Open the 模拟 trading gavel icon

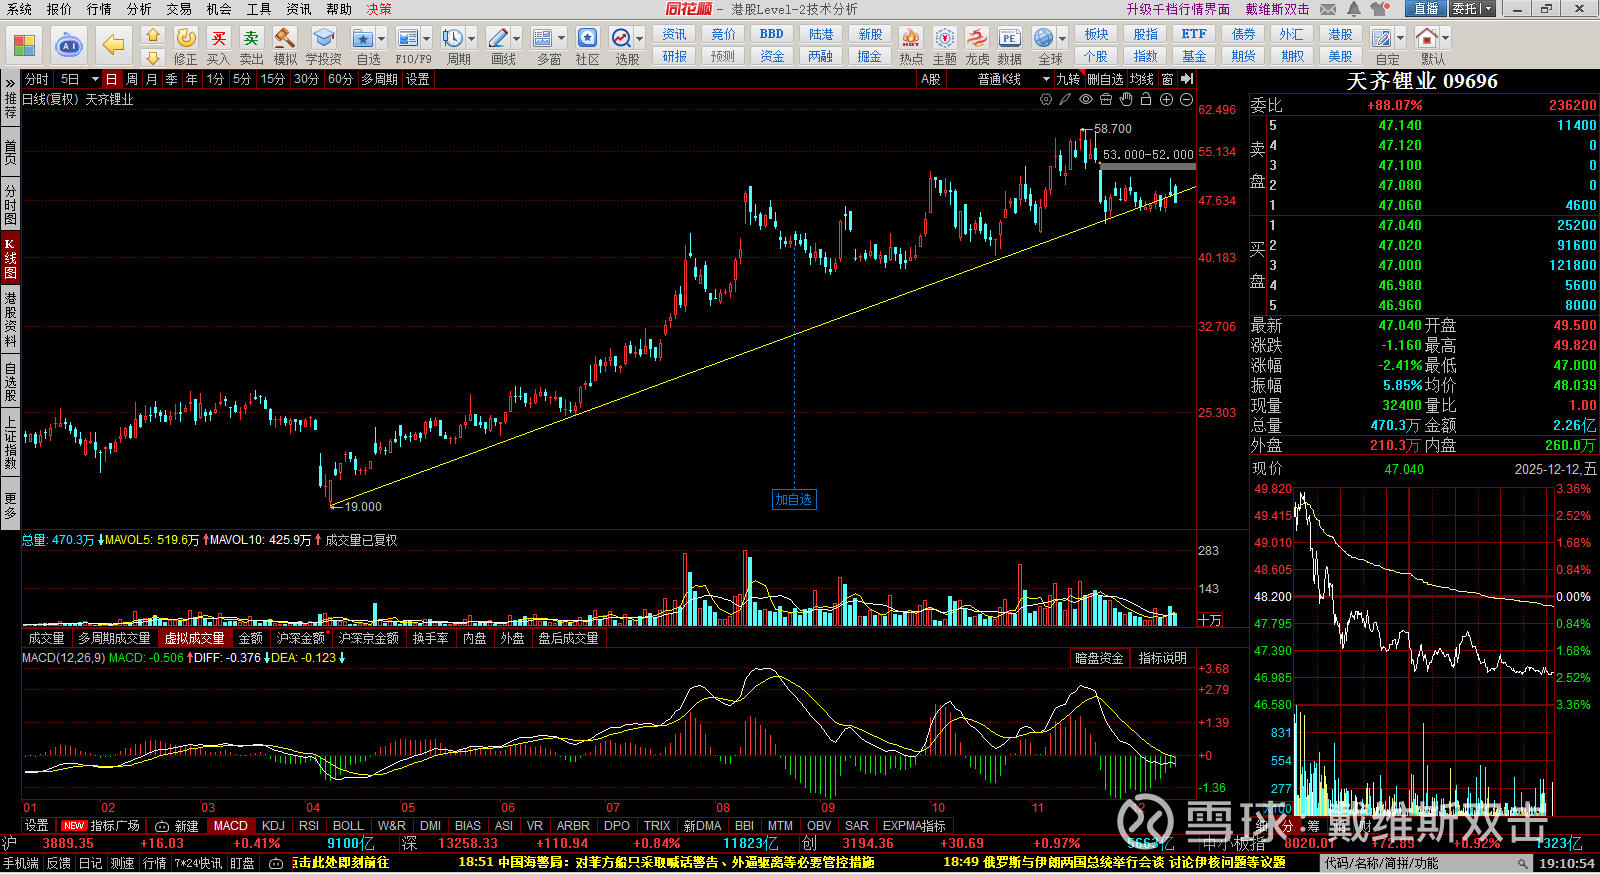[x=285, y=39]
